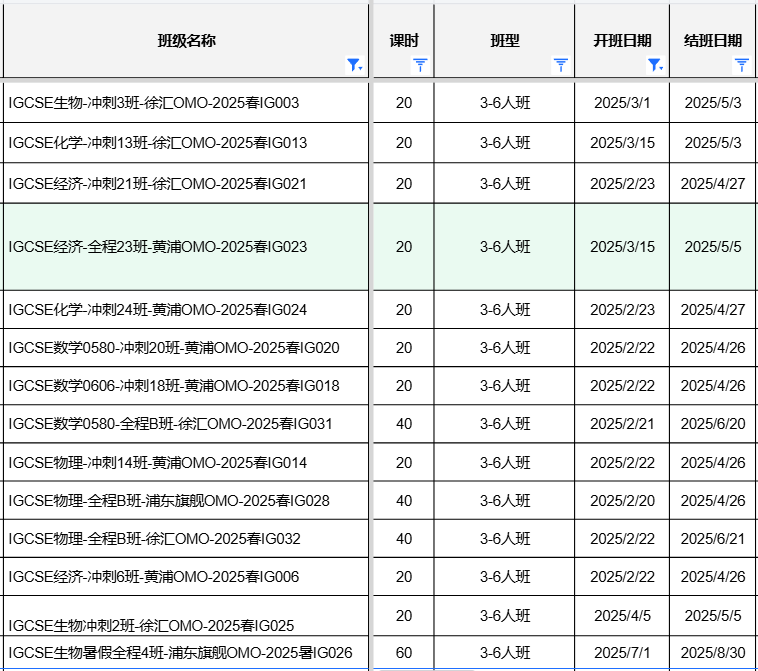Select the 开班日期 header cell
This screenshot has width=758, height=671.
(x=622, y=41)
